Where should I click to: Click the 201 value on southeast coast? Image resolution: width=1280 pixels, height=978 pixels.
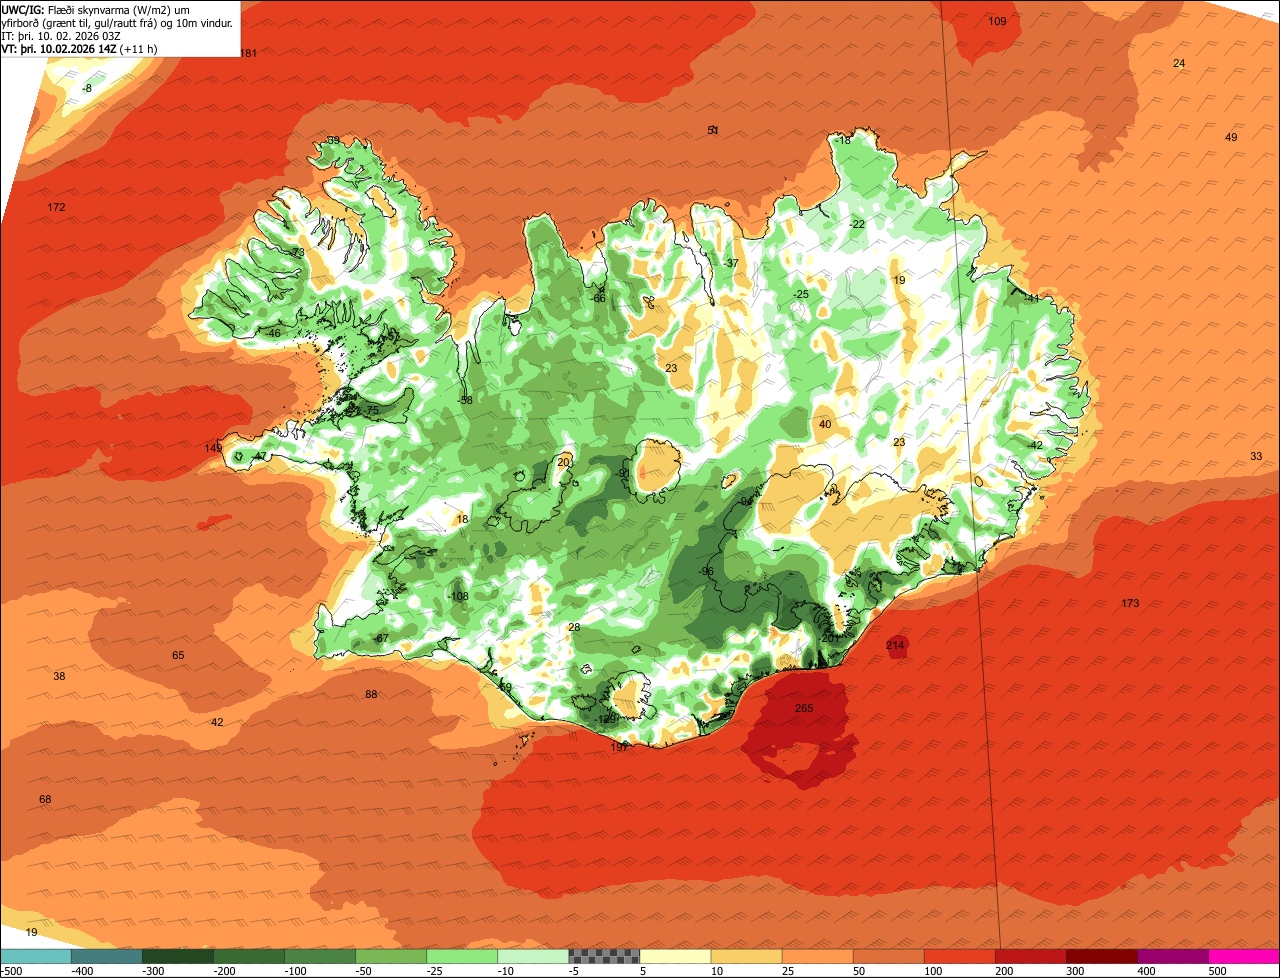[x=830, y=638]
